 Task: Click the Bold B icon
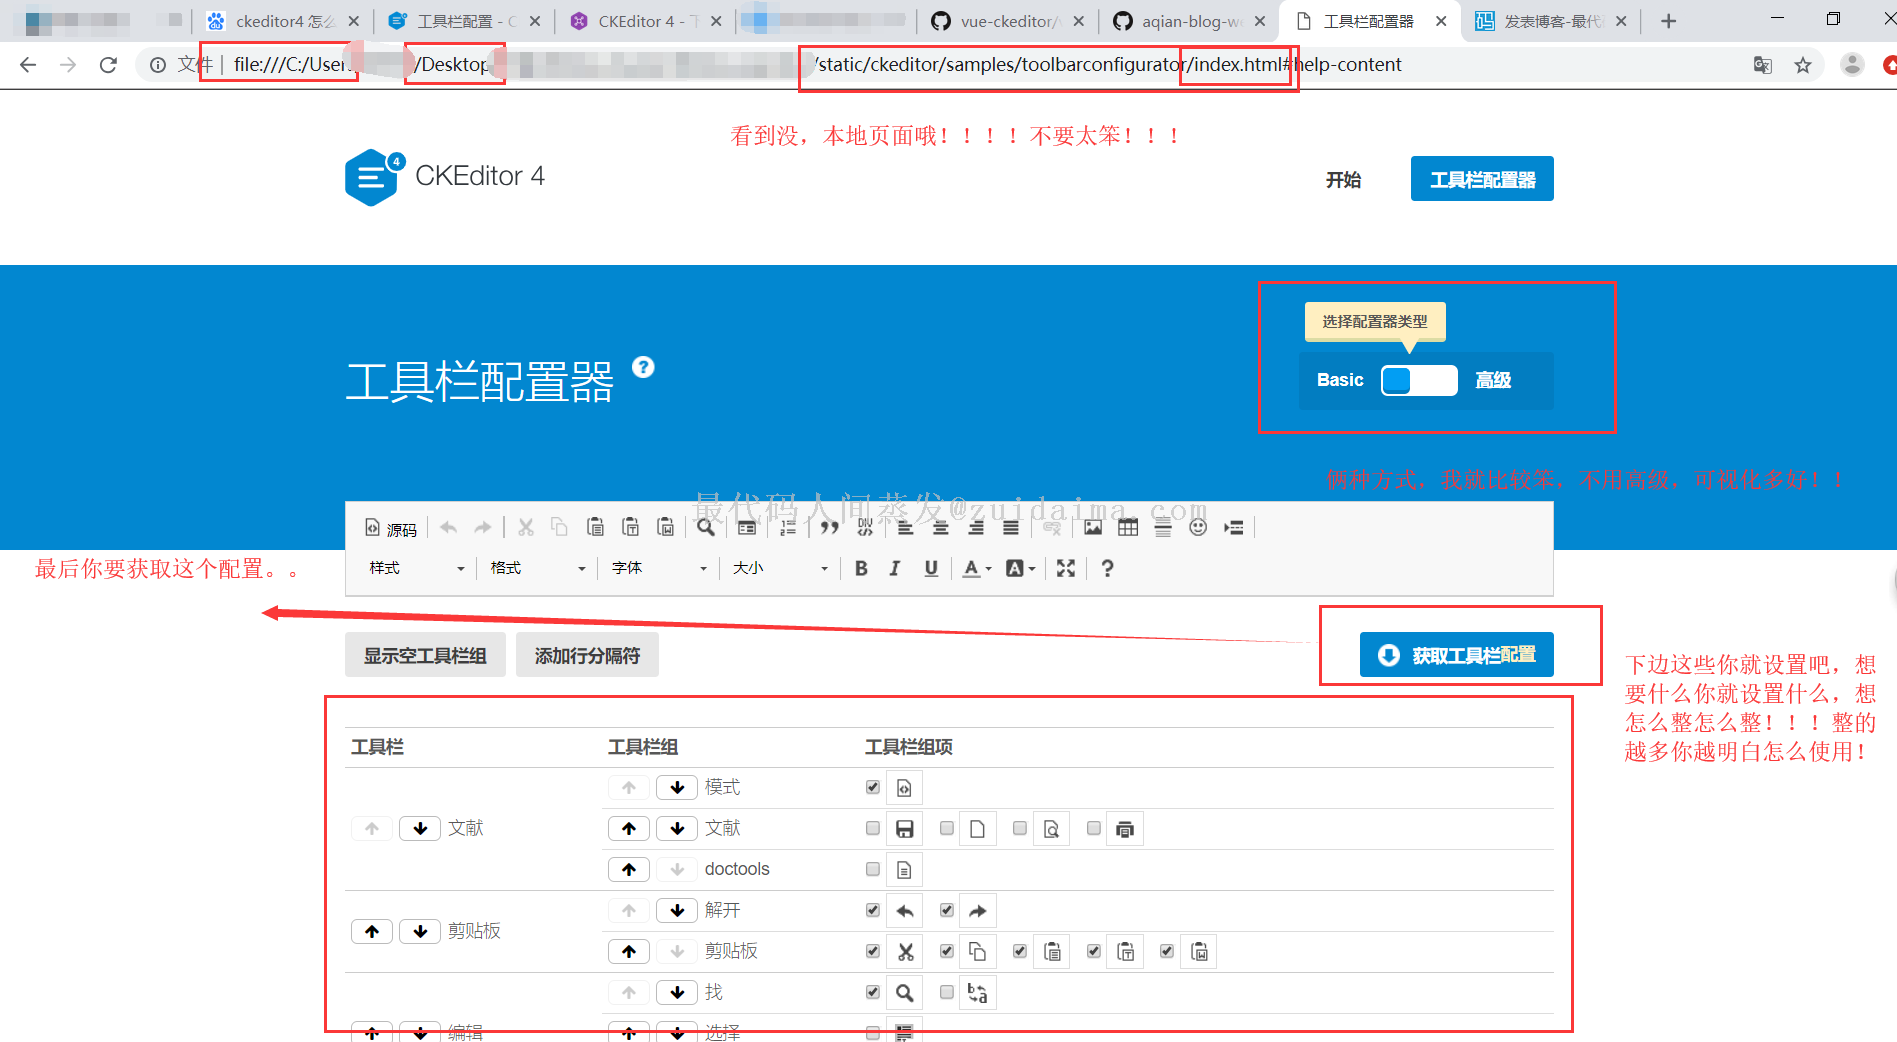pyautogui.click(x=861, y=568)
